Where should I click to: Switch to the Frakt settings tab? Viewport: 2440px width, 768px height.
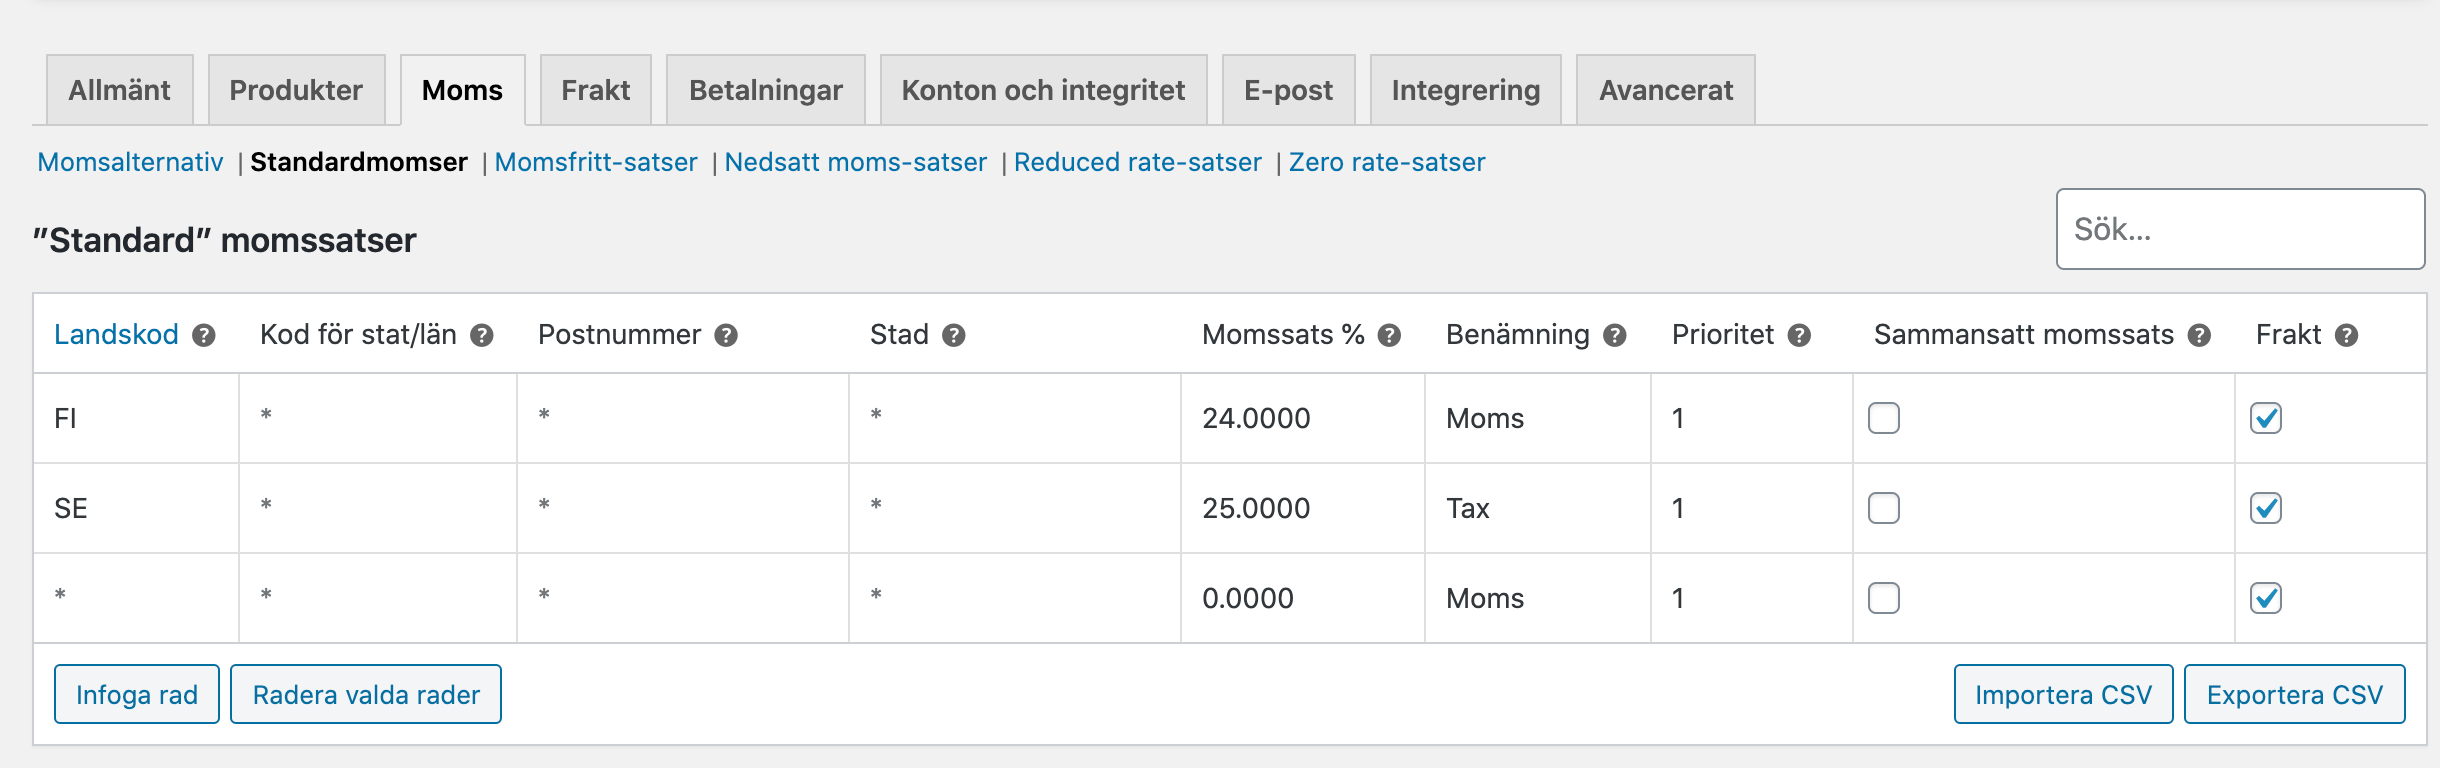tap(596, 90)
